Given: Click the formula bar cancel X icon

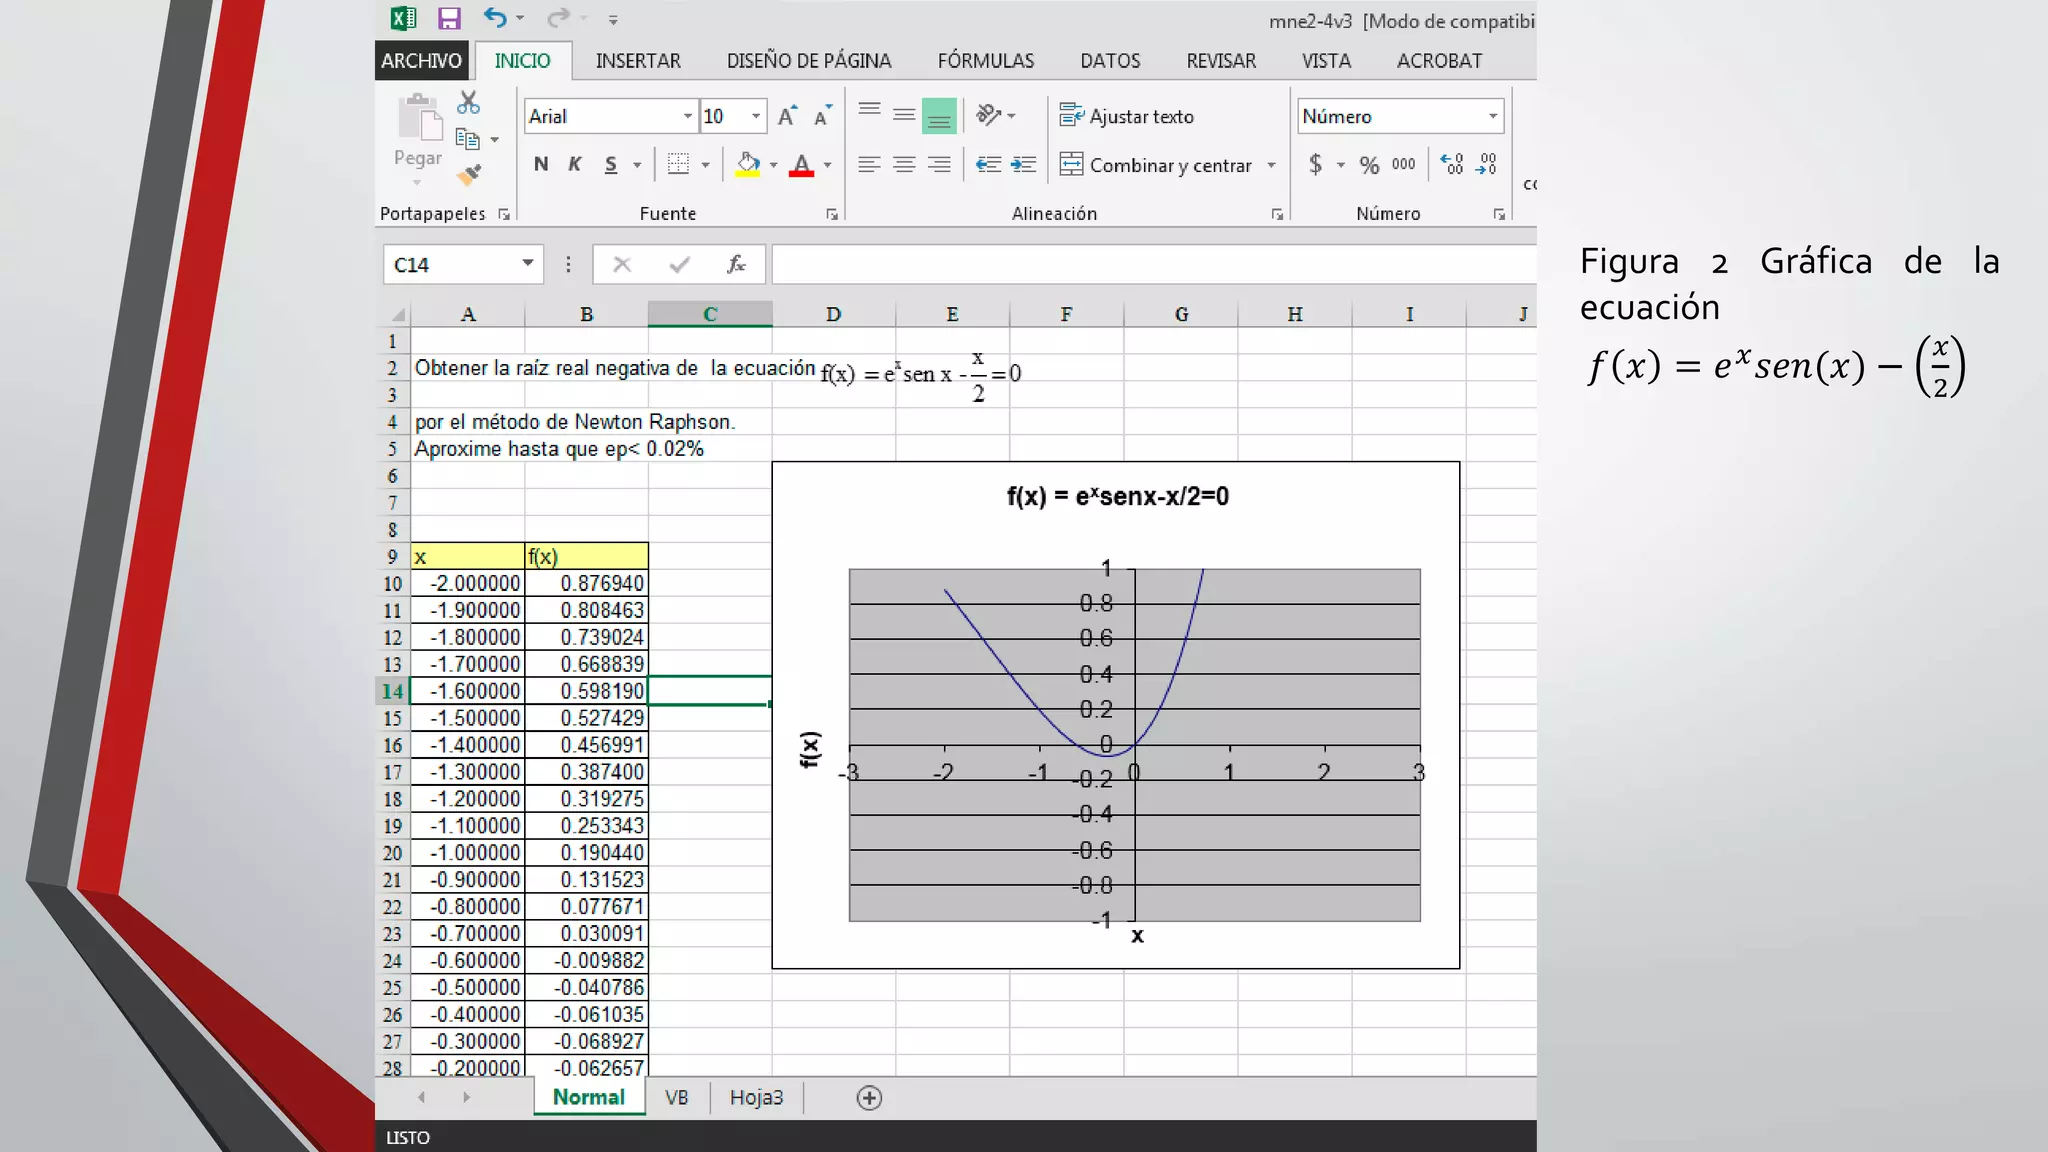Looking at the screenshot, I should click(x=622, y=264).
